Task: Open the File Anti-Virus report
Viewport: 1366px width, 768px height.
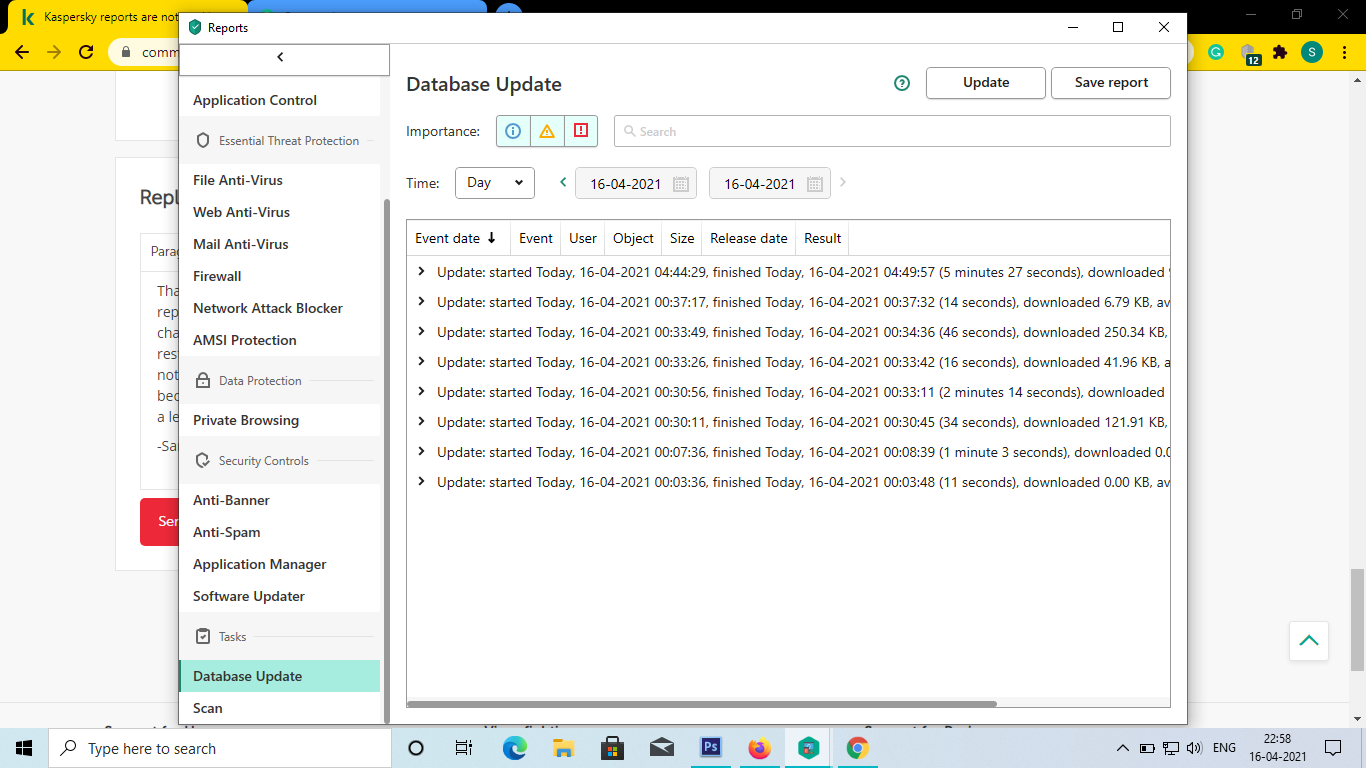Action: pos(279,180)
